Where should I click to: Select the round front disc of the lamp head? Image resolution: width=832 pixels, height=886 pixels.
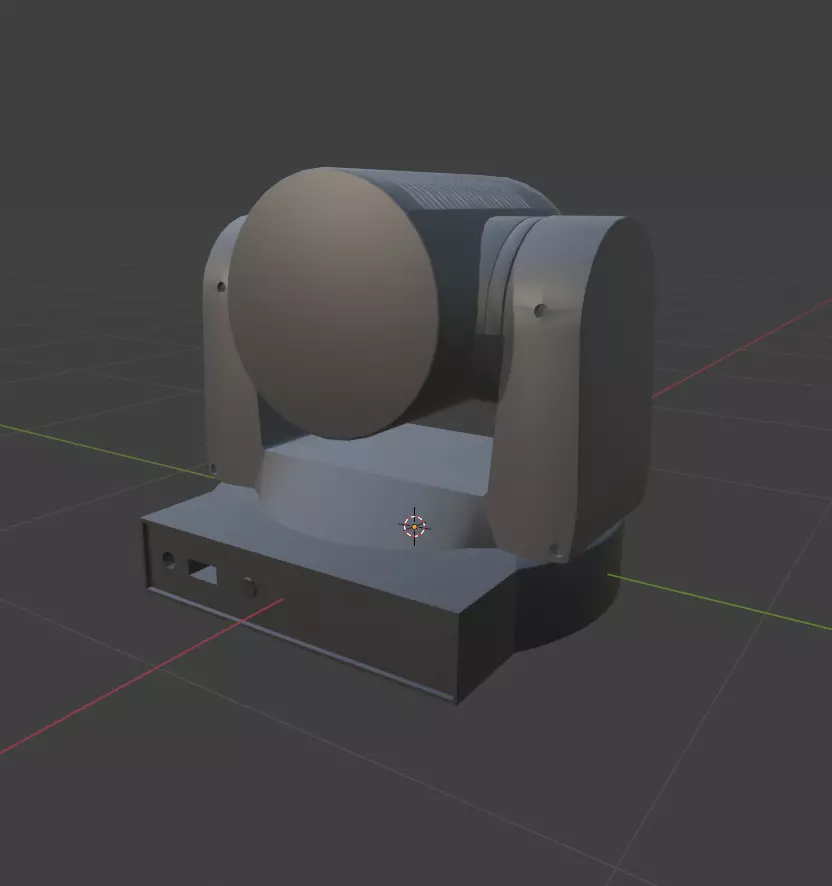(x=333, y=303)
